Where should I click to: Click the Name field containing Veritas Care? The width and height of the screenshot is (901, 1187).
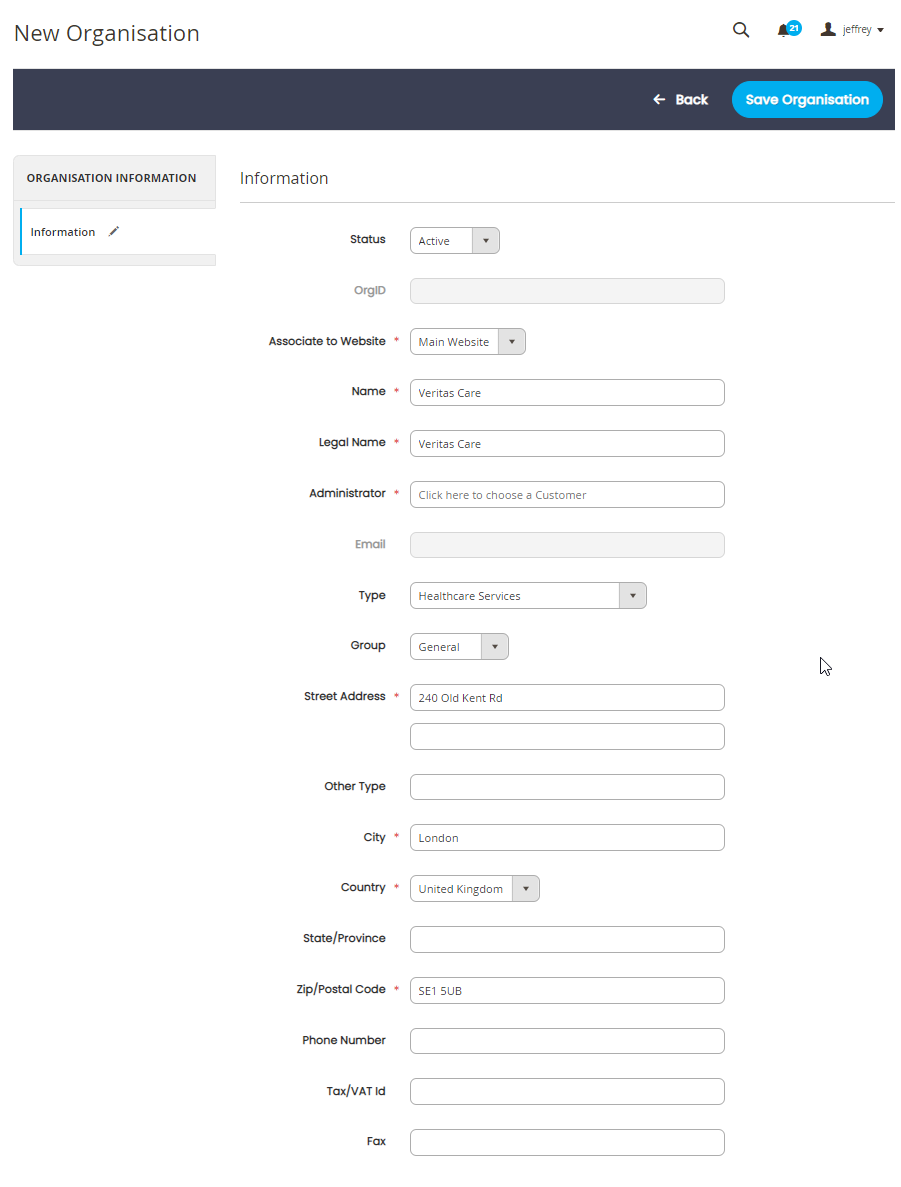(567, 393)
